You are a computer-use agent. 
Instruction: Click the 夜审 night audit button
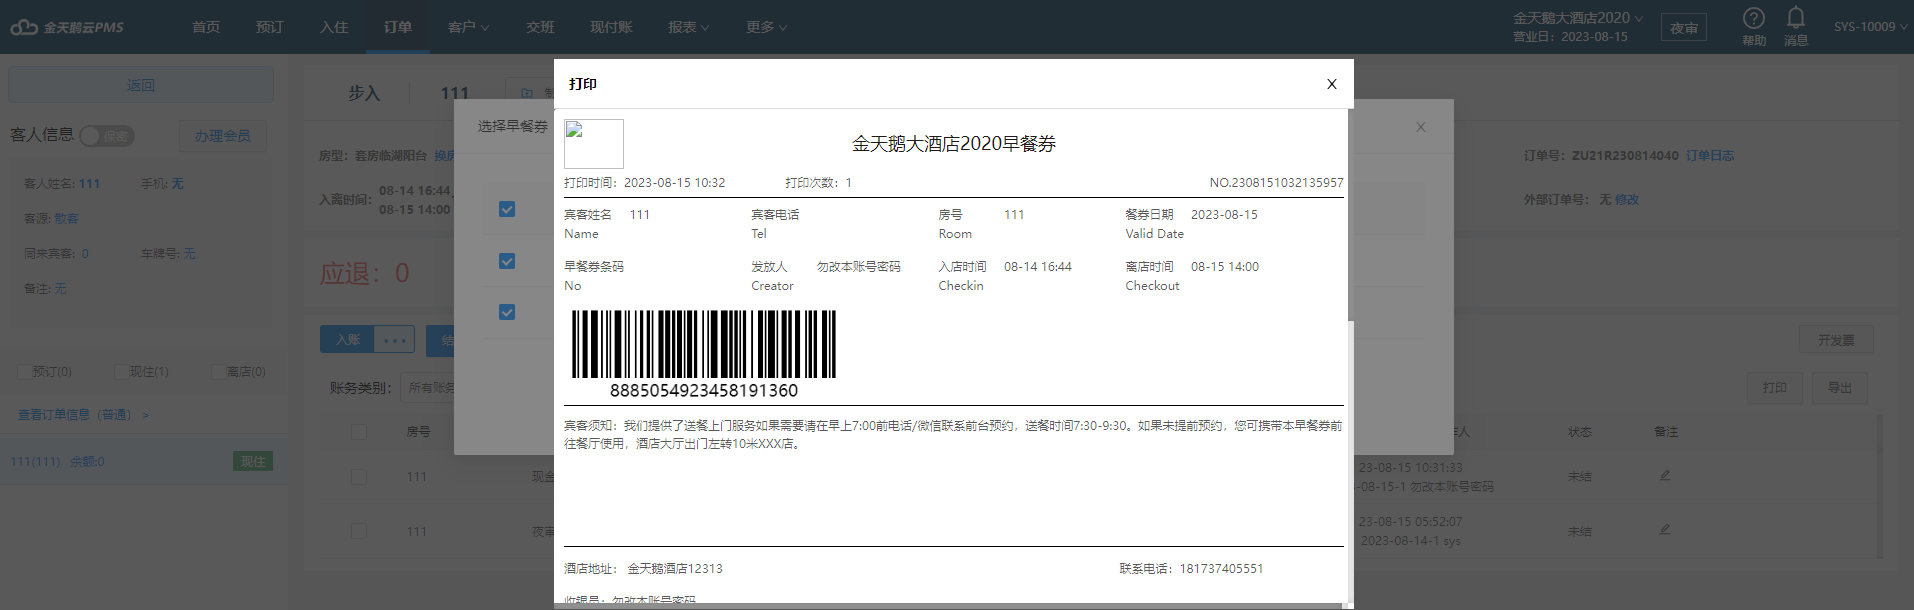point(1684,28)
